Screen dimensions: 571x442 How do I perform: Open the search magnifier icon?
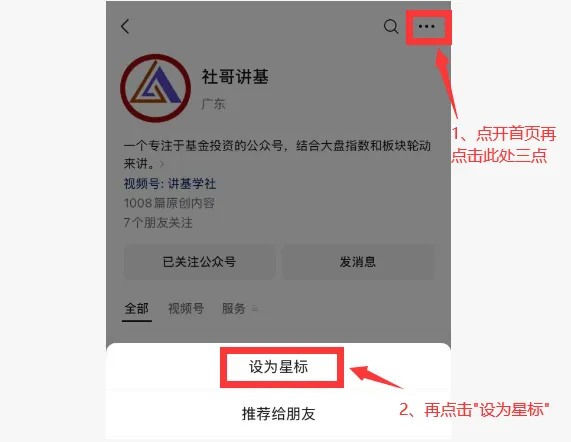coord(391,27)
